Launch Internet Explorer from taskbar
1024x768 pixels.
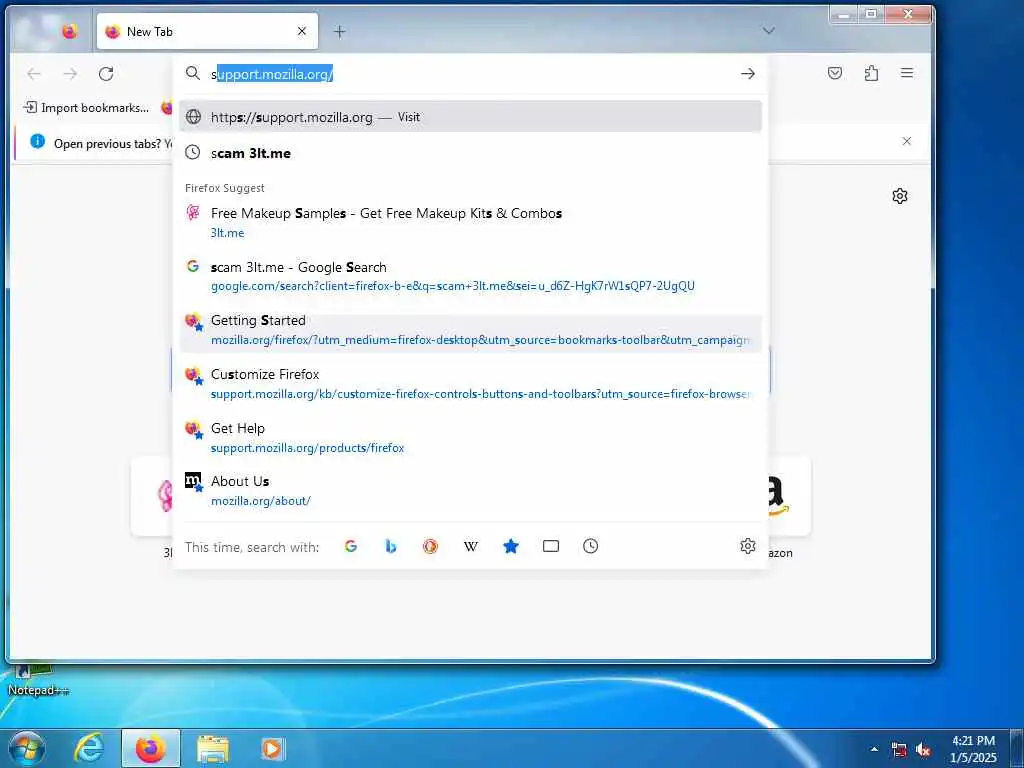(x=89, y=748)
